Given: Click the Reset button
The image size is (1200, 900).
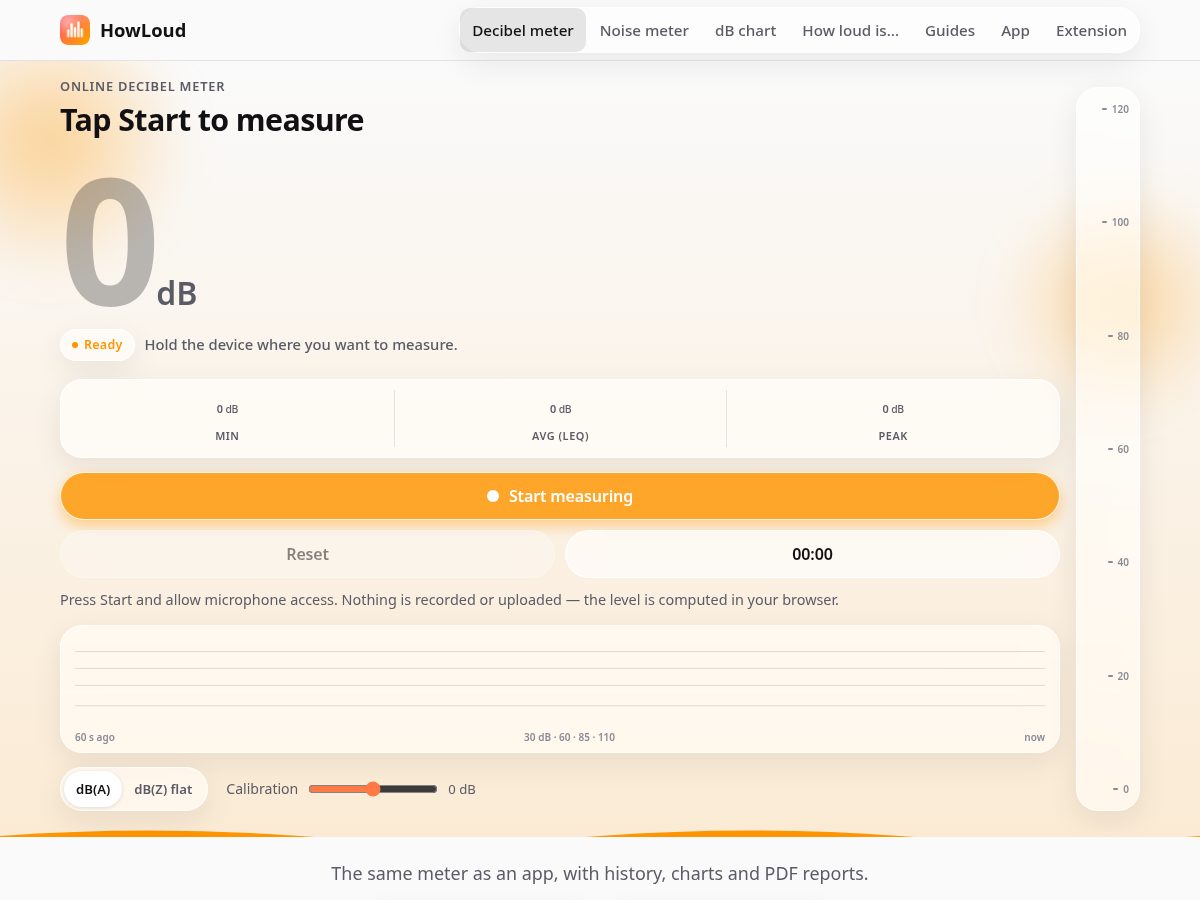Looking at the screenshot, I should point(307,554).
